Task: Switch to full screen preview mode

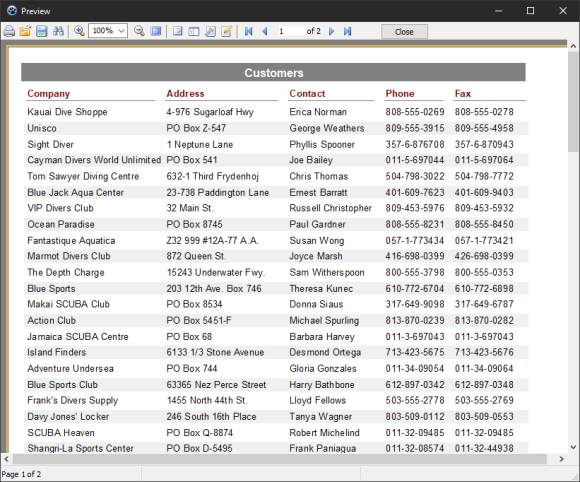Action: (x=156, y=31)
